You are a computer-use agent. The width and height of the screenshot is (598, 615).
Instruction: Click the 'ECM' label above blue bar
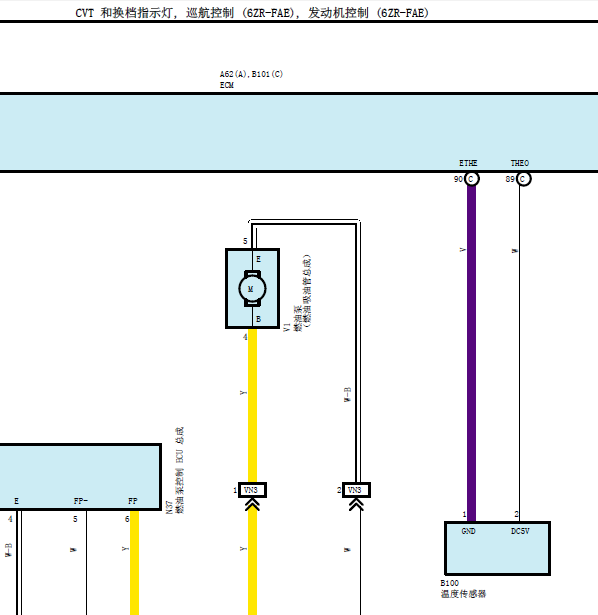click(227, 85)
